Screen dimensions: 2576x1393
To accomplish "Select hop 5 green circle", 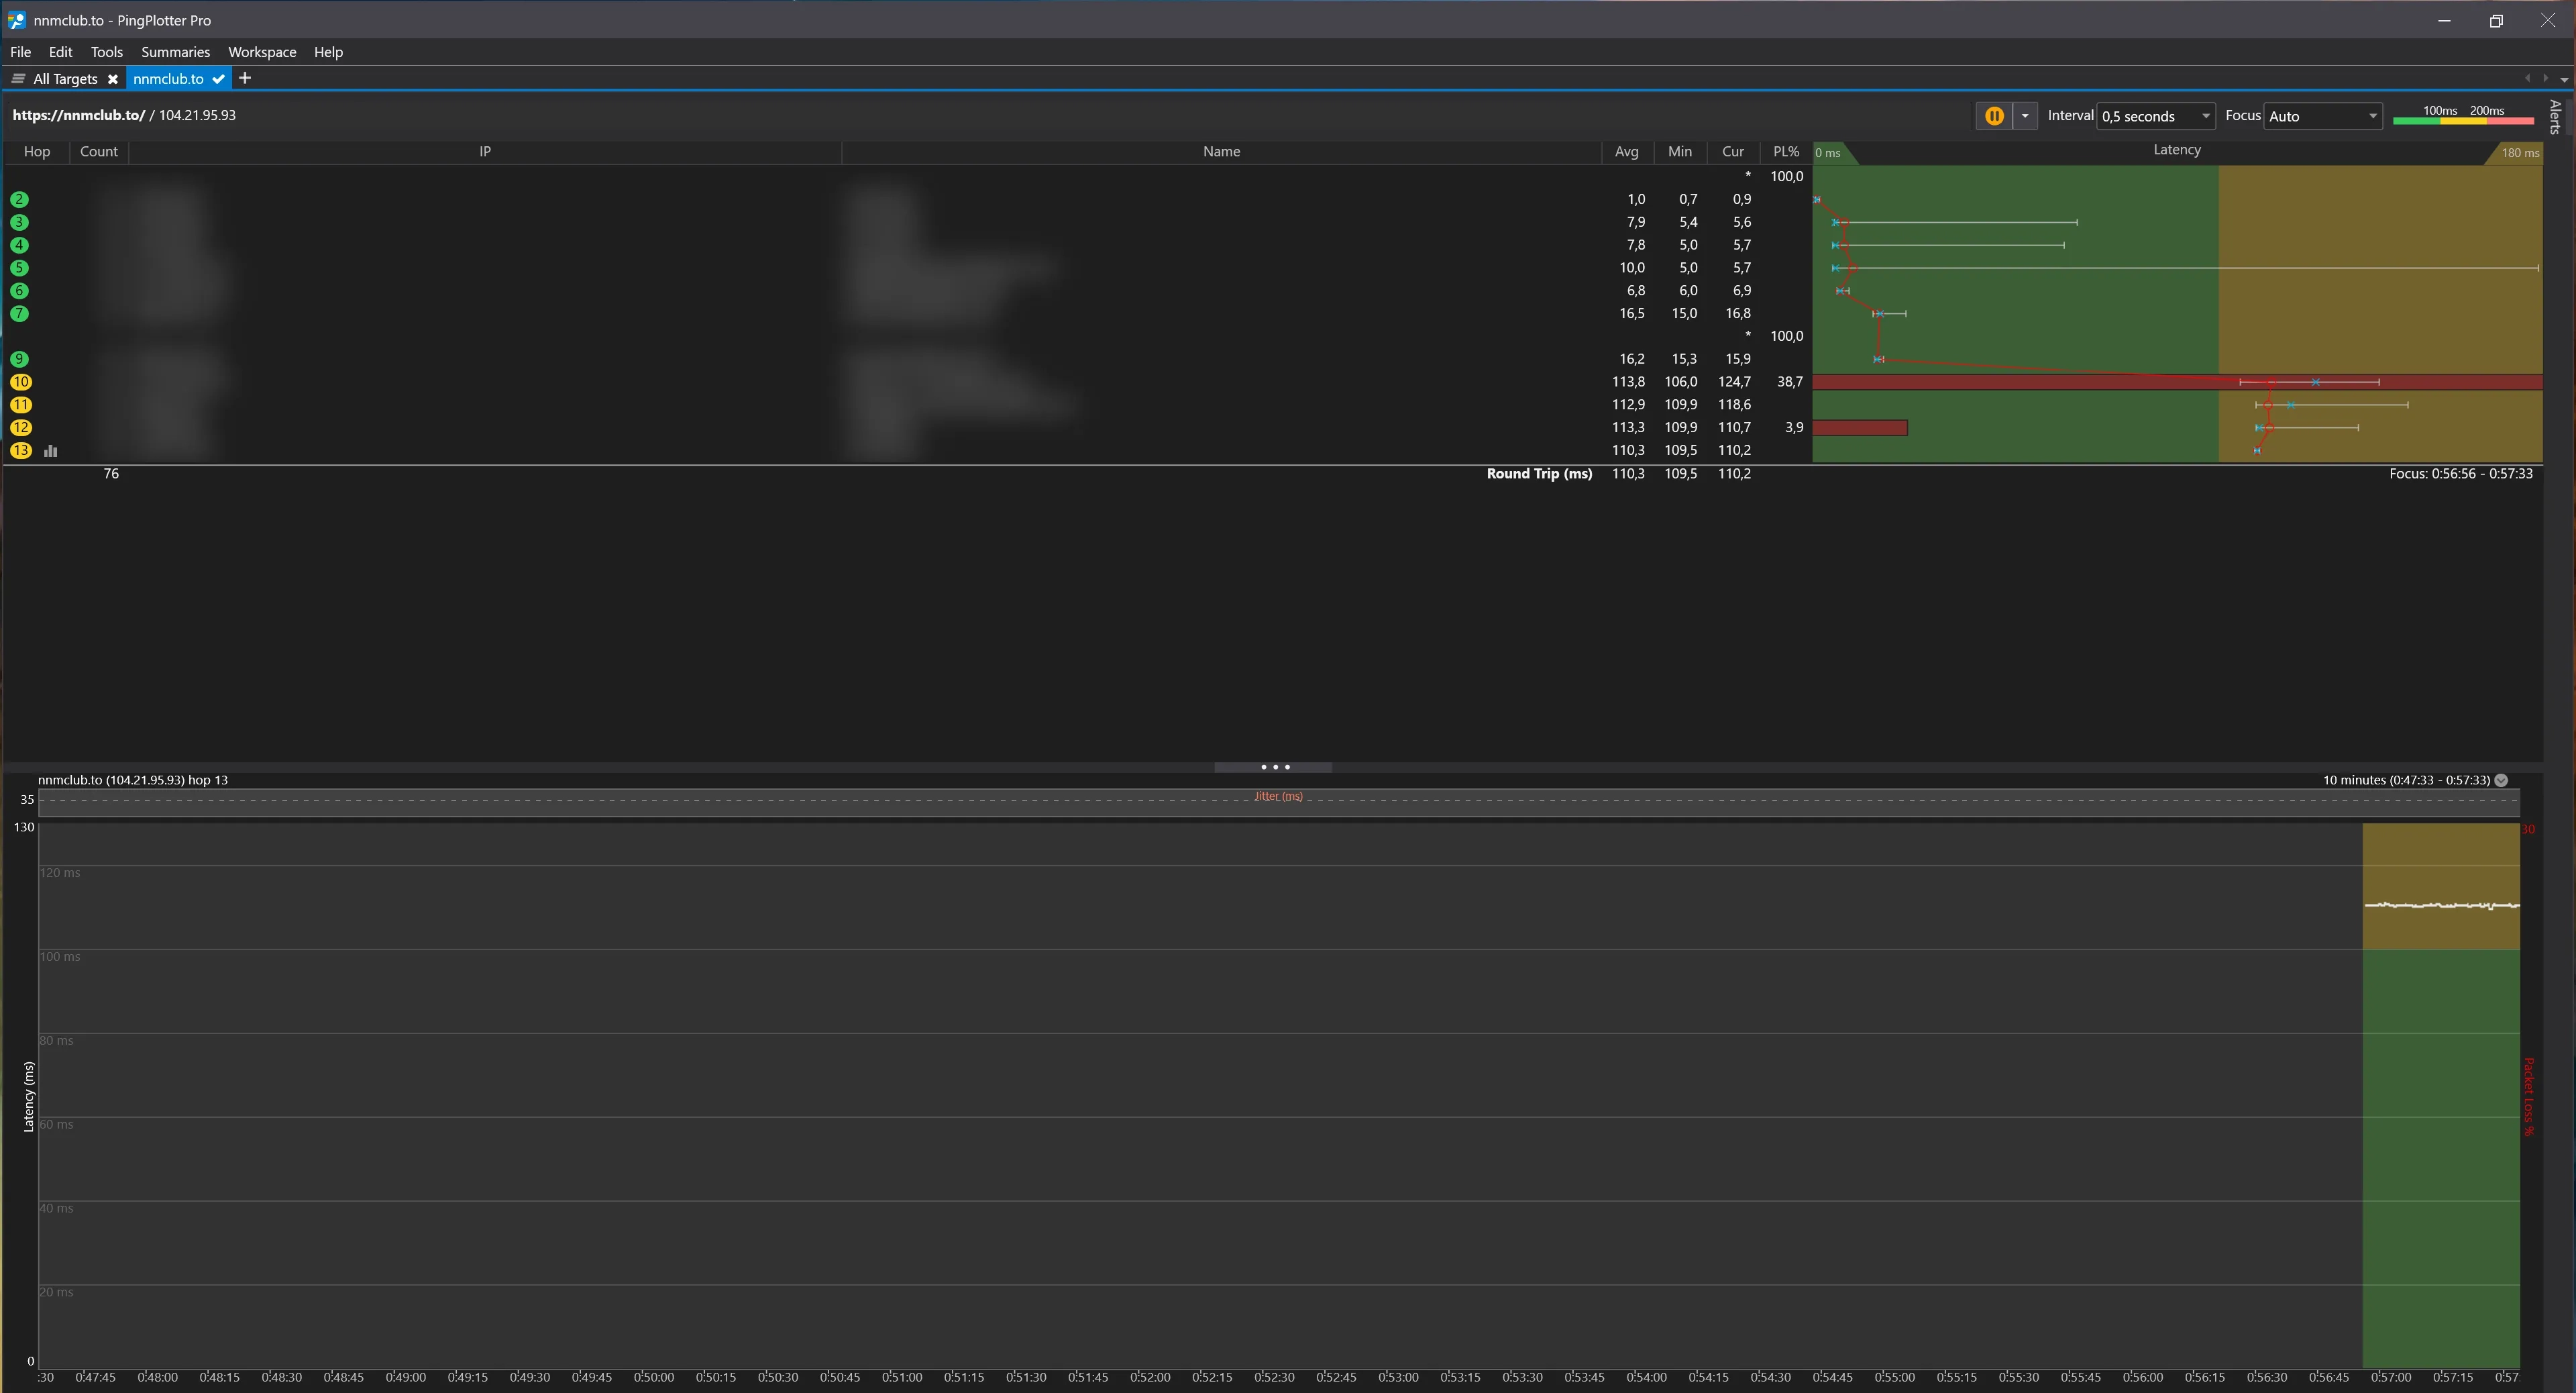I will 19,268.
